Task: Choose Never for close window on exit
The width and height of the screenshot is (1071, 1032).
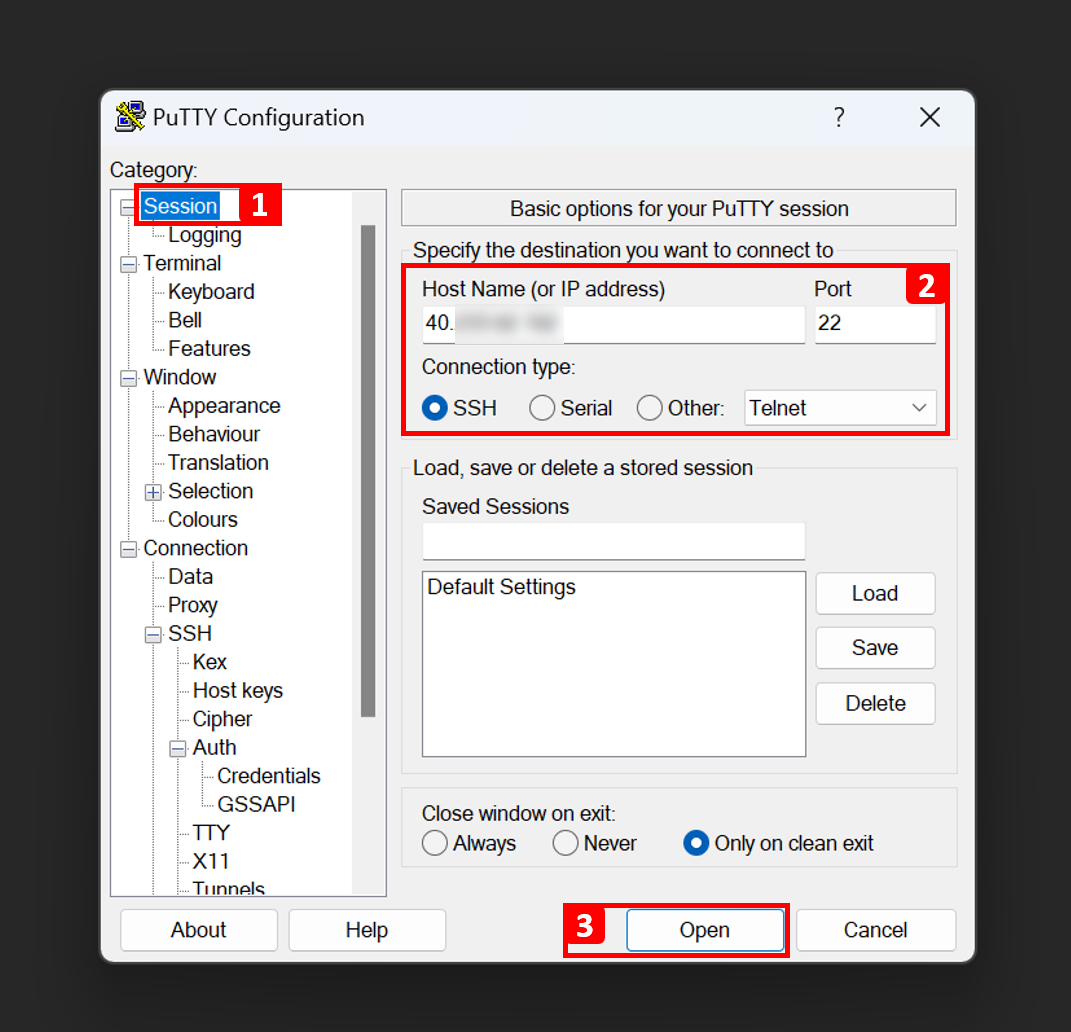Action: [x=565, y=843]
